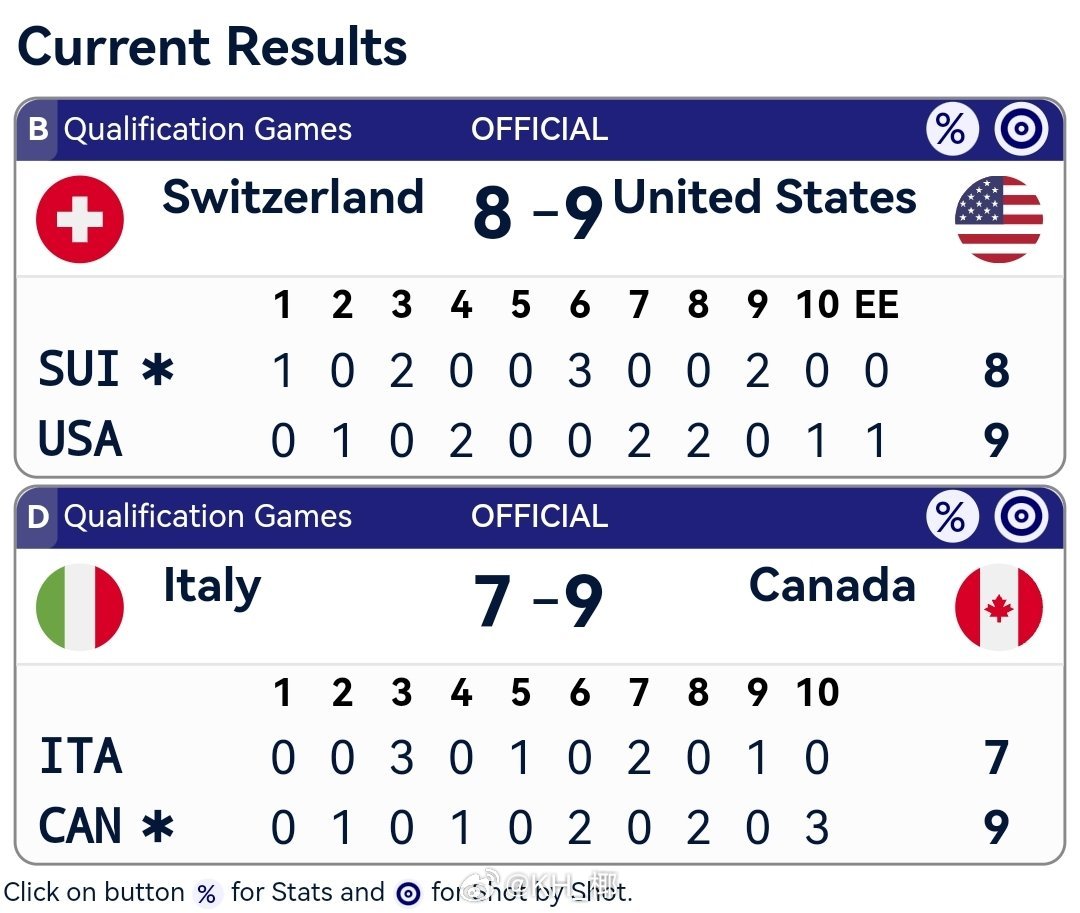Open stats percent button for Italy-Canada game
The width and height of the screenshot is (1080, 913).
tap(952, 516)
